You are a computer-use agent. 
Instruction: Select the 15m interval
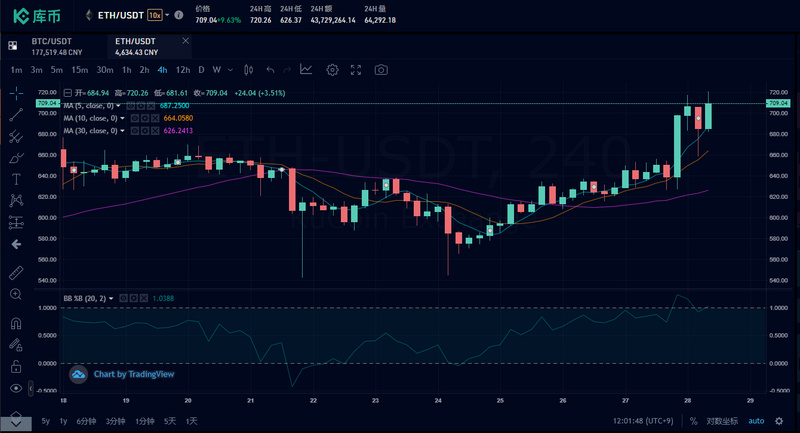[80, 70]
